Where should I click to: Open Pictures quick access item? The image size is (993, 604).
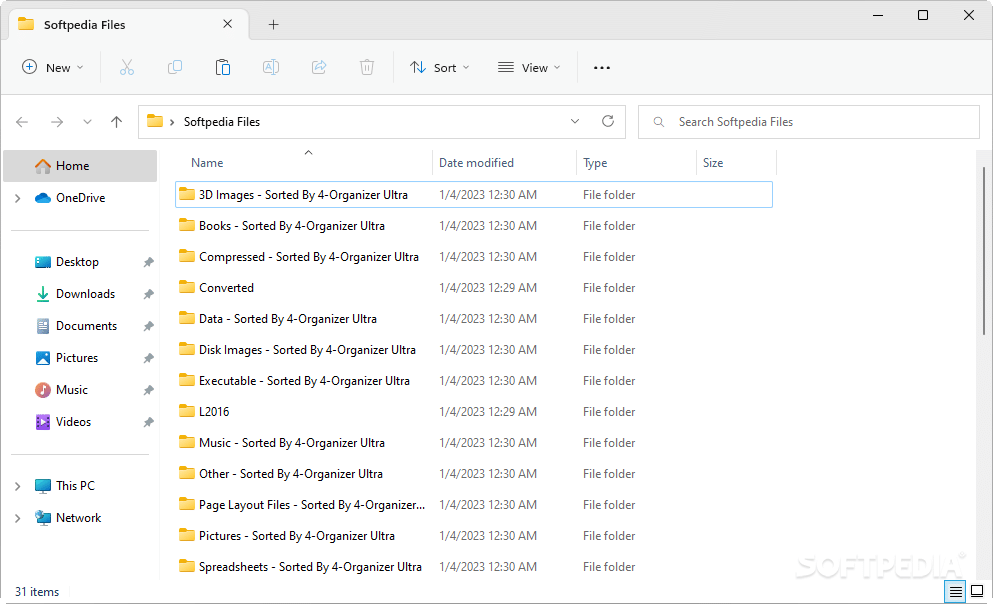tap(77, 358)
